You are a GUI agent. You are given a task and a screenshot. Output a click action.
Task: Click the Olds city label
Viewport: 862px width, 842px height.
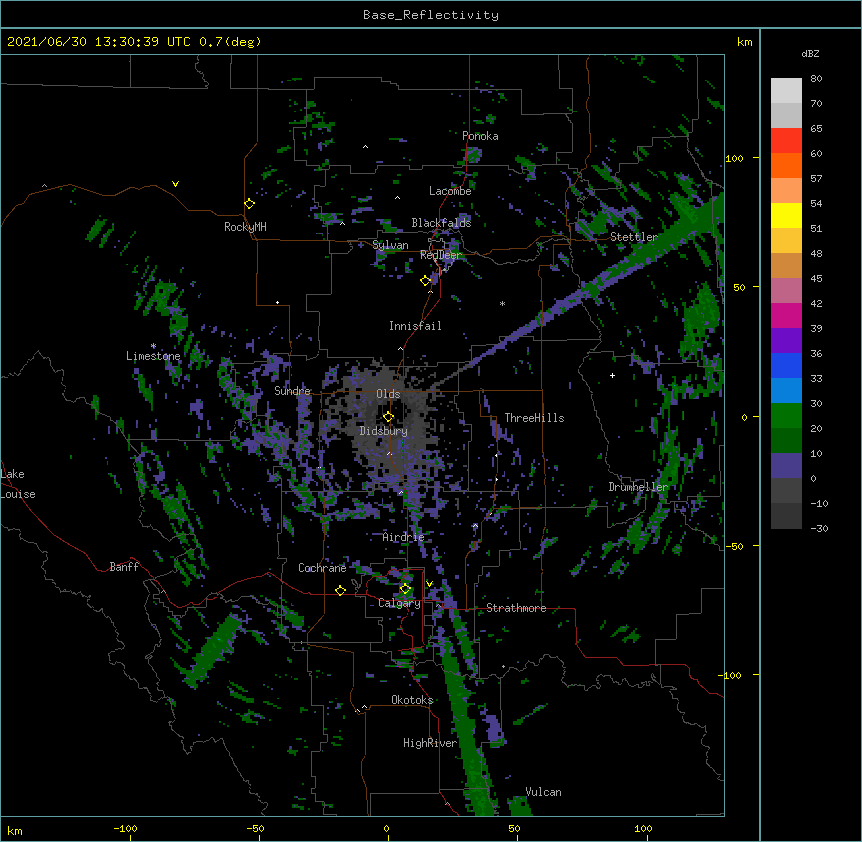pos(388,394)
